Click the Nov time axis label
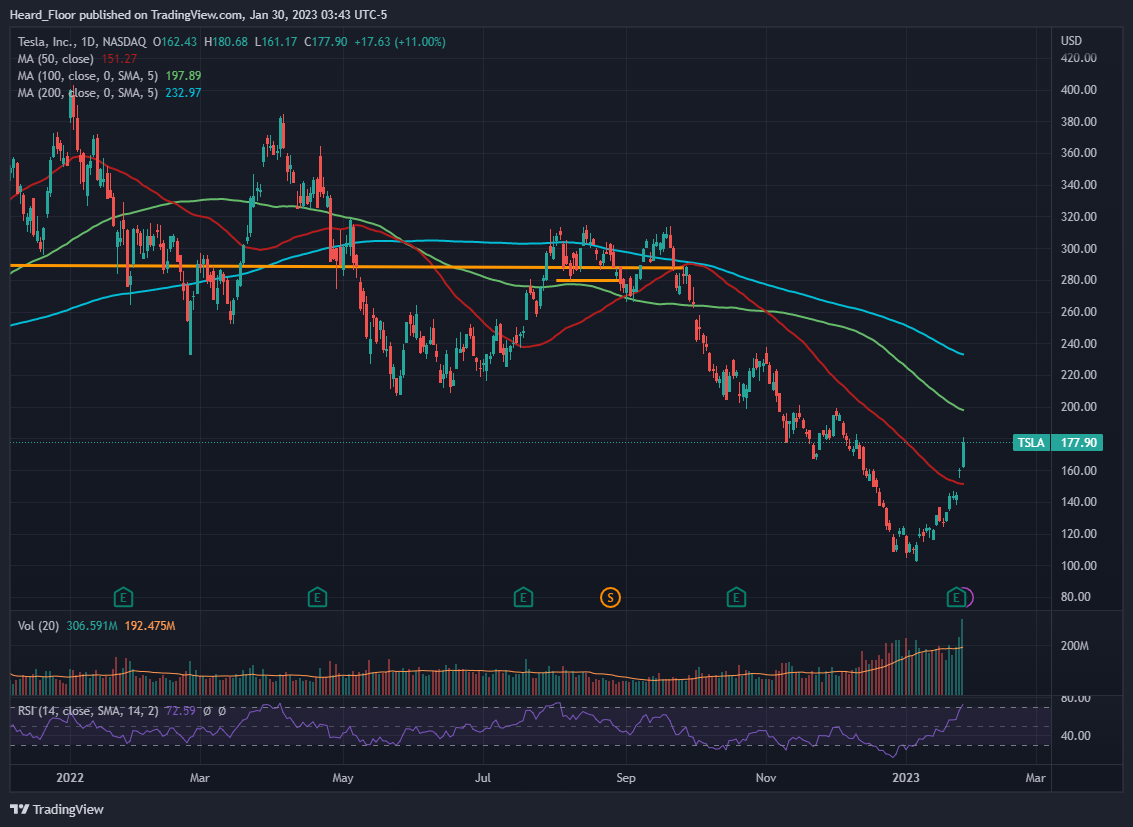Image resolution: width=1133 pixels, height=827 pixels. (766, 778)
